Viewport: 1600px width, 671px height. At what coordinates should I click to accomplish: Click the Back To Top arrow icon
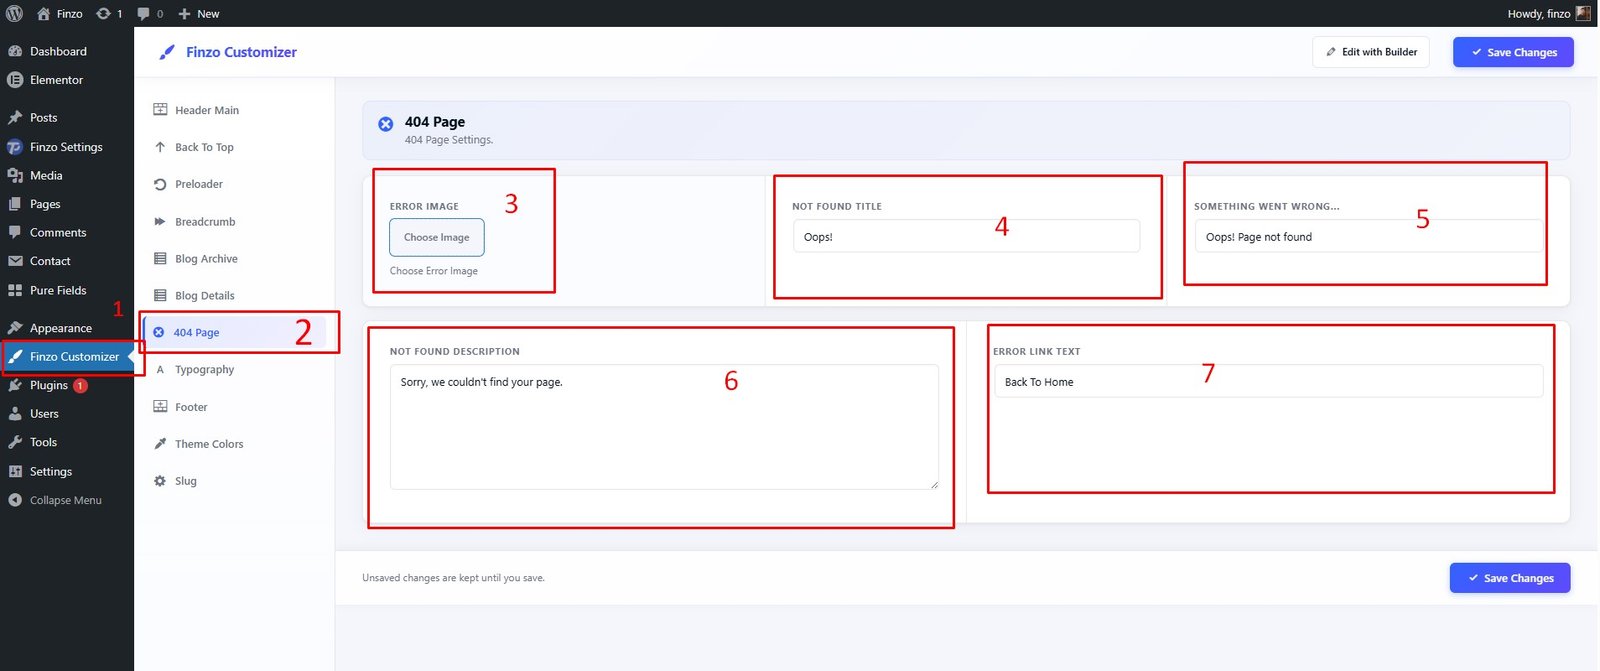pos(160,147)
